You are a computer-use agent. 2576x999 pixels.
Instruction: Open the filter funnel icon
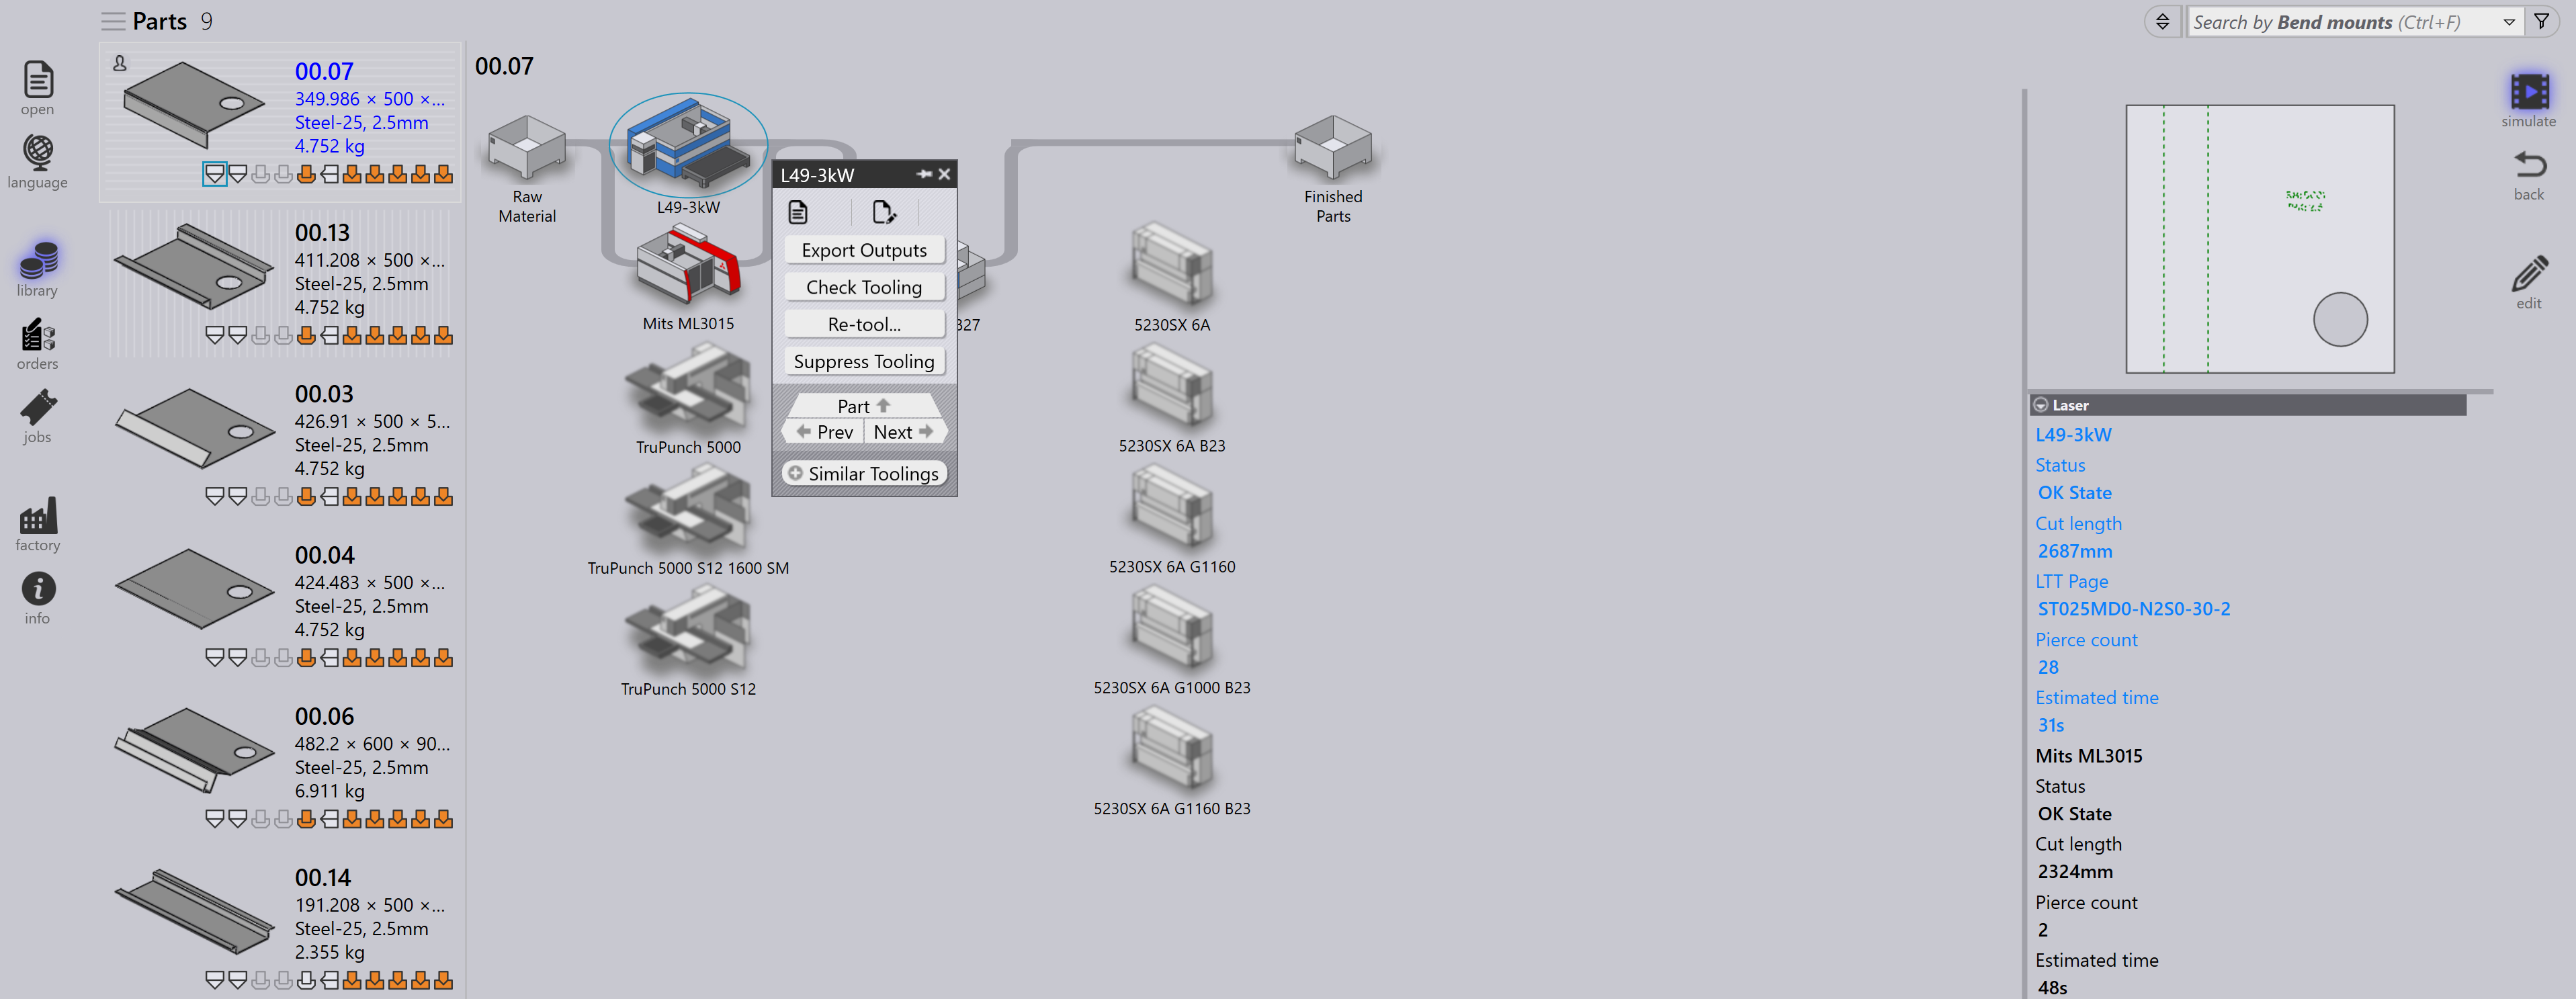tap(2541, 21)
